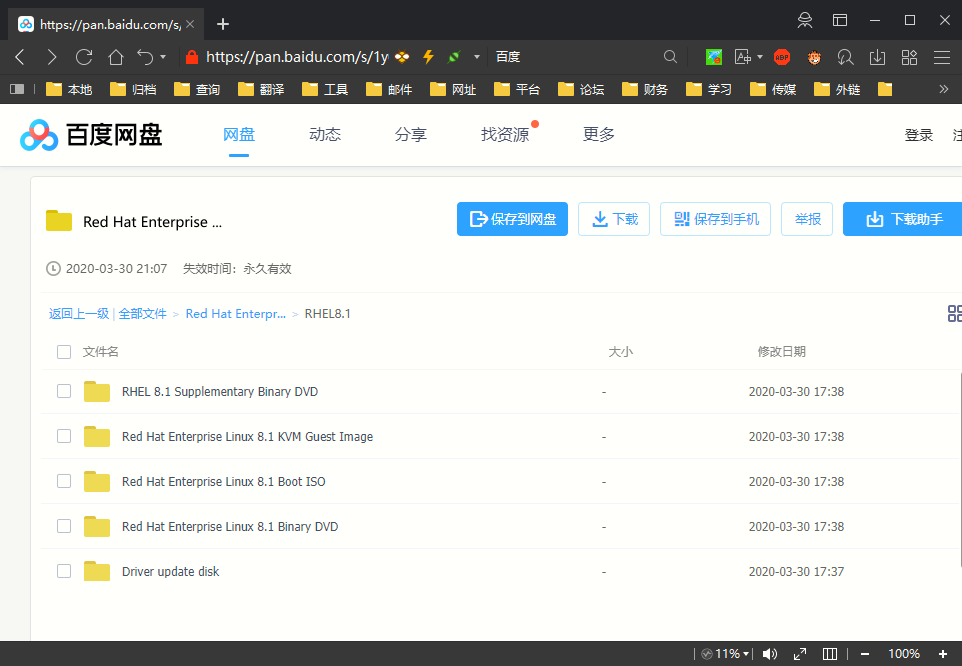Click the split-view columns icon in status bar
Image resolution: width=962 pixels, height=666 pixels.
pyautogui.click(x=829, y=654)
